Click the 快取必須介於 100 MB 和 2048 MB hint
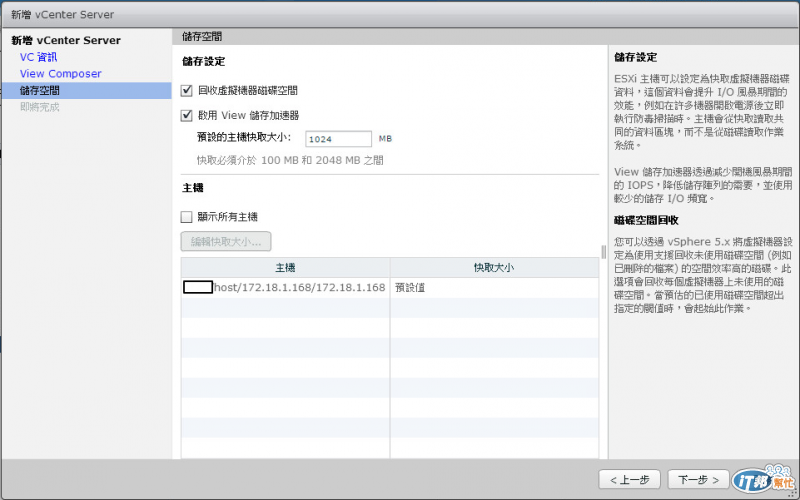Image resolution: width=800 pixels, height=500 pixels. [x=290, y=160]
